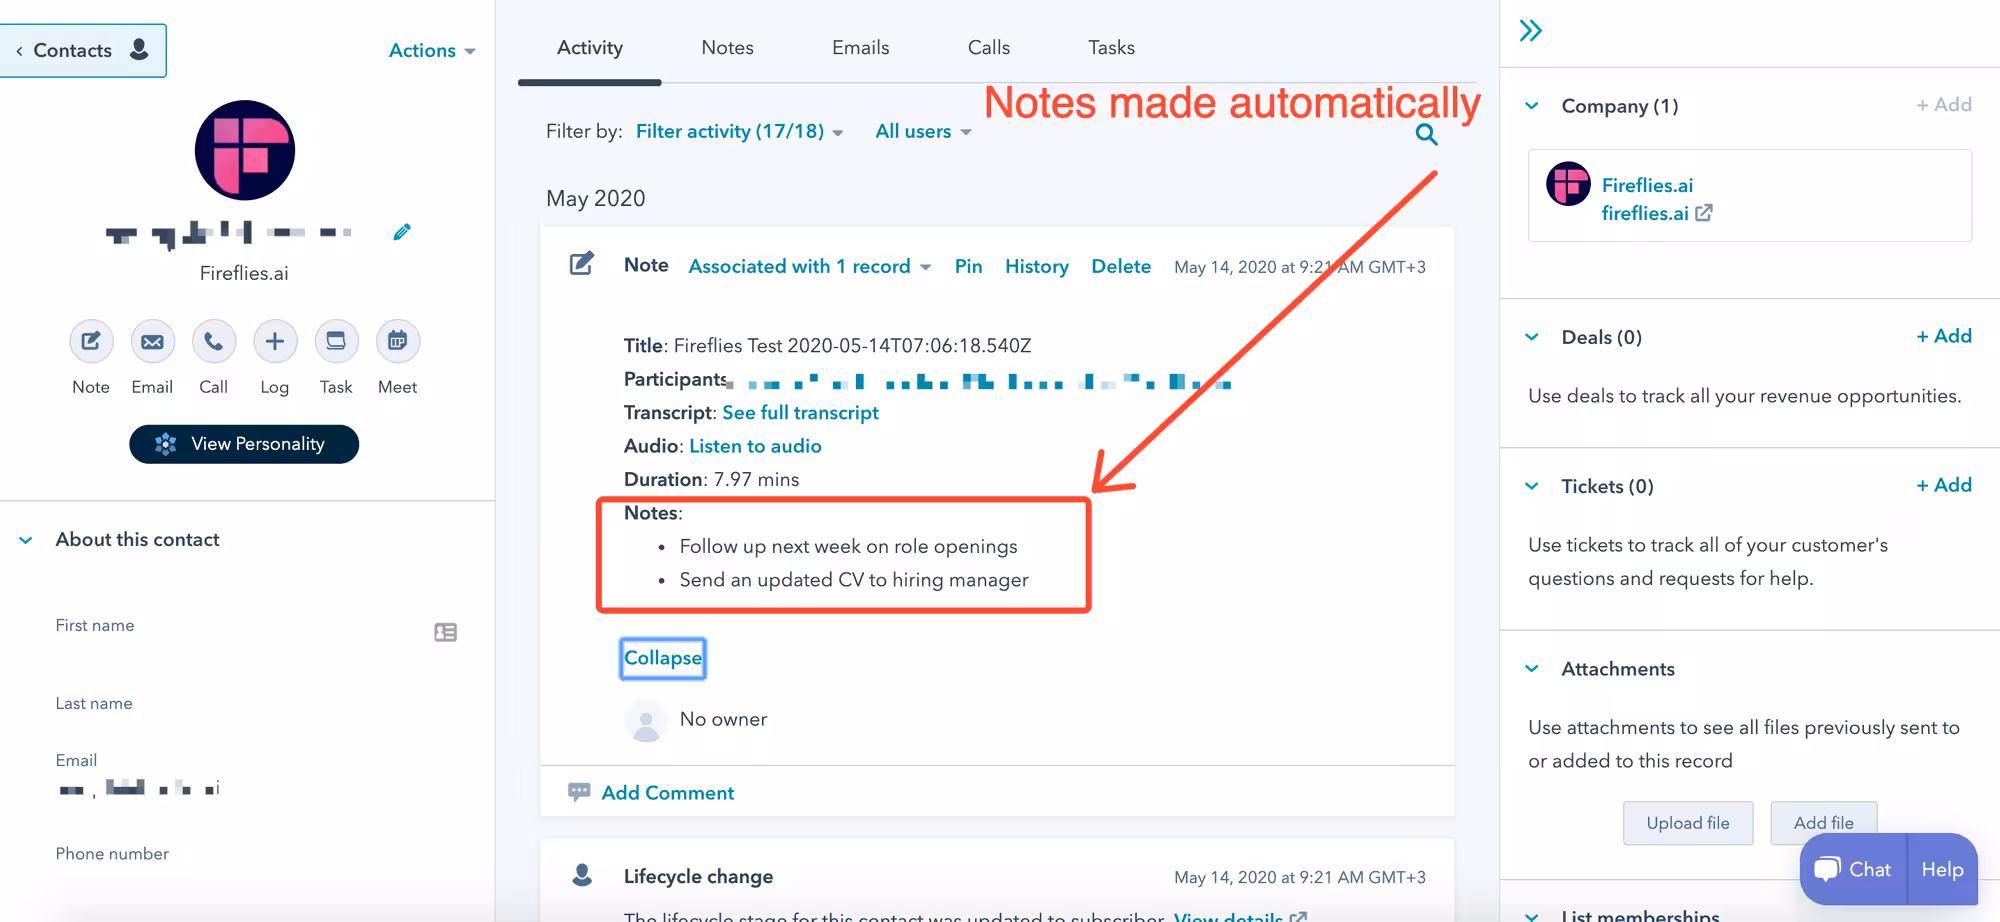Click the activity search magnifier icon
The height and width of the screenshot is (922, 2000).
click(x=1426, y=135)
